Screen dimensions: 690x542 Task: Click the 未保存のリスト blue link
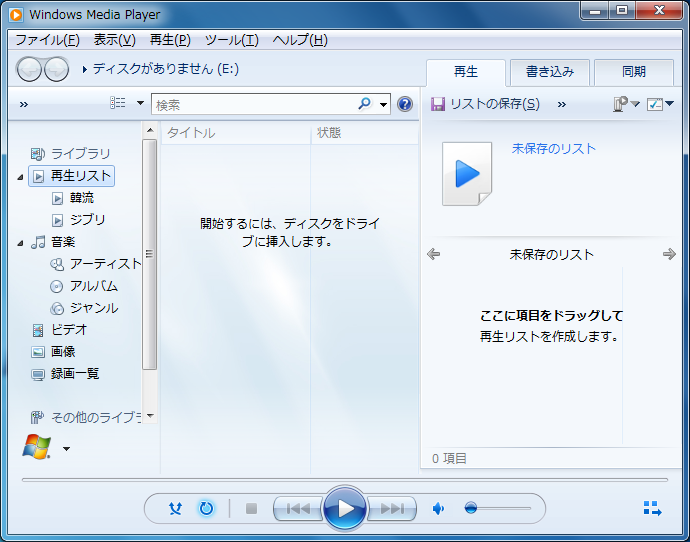(554, 149)
